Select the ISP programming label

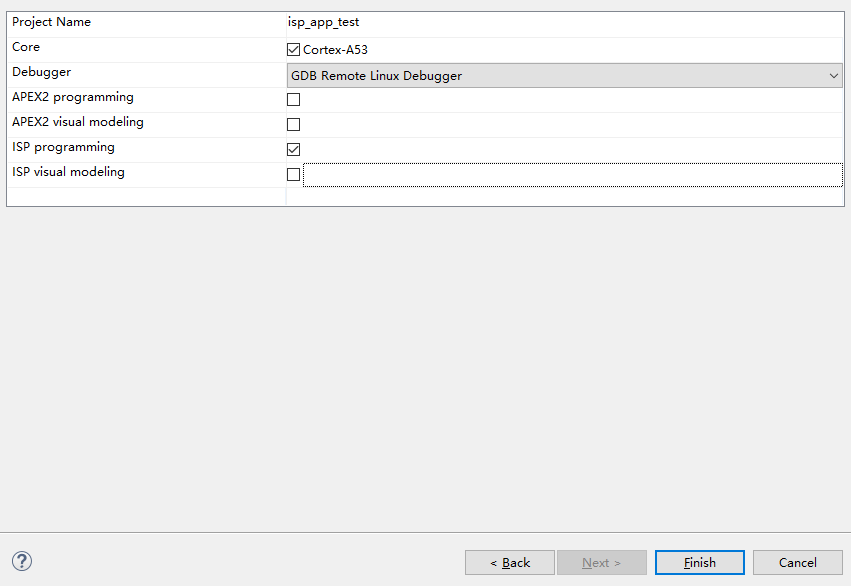(x=63, y=147)
